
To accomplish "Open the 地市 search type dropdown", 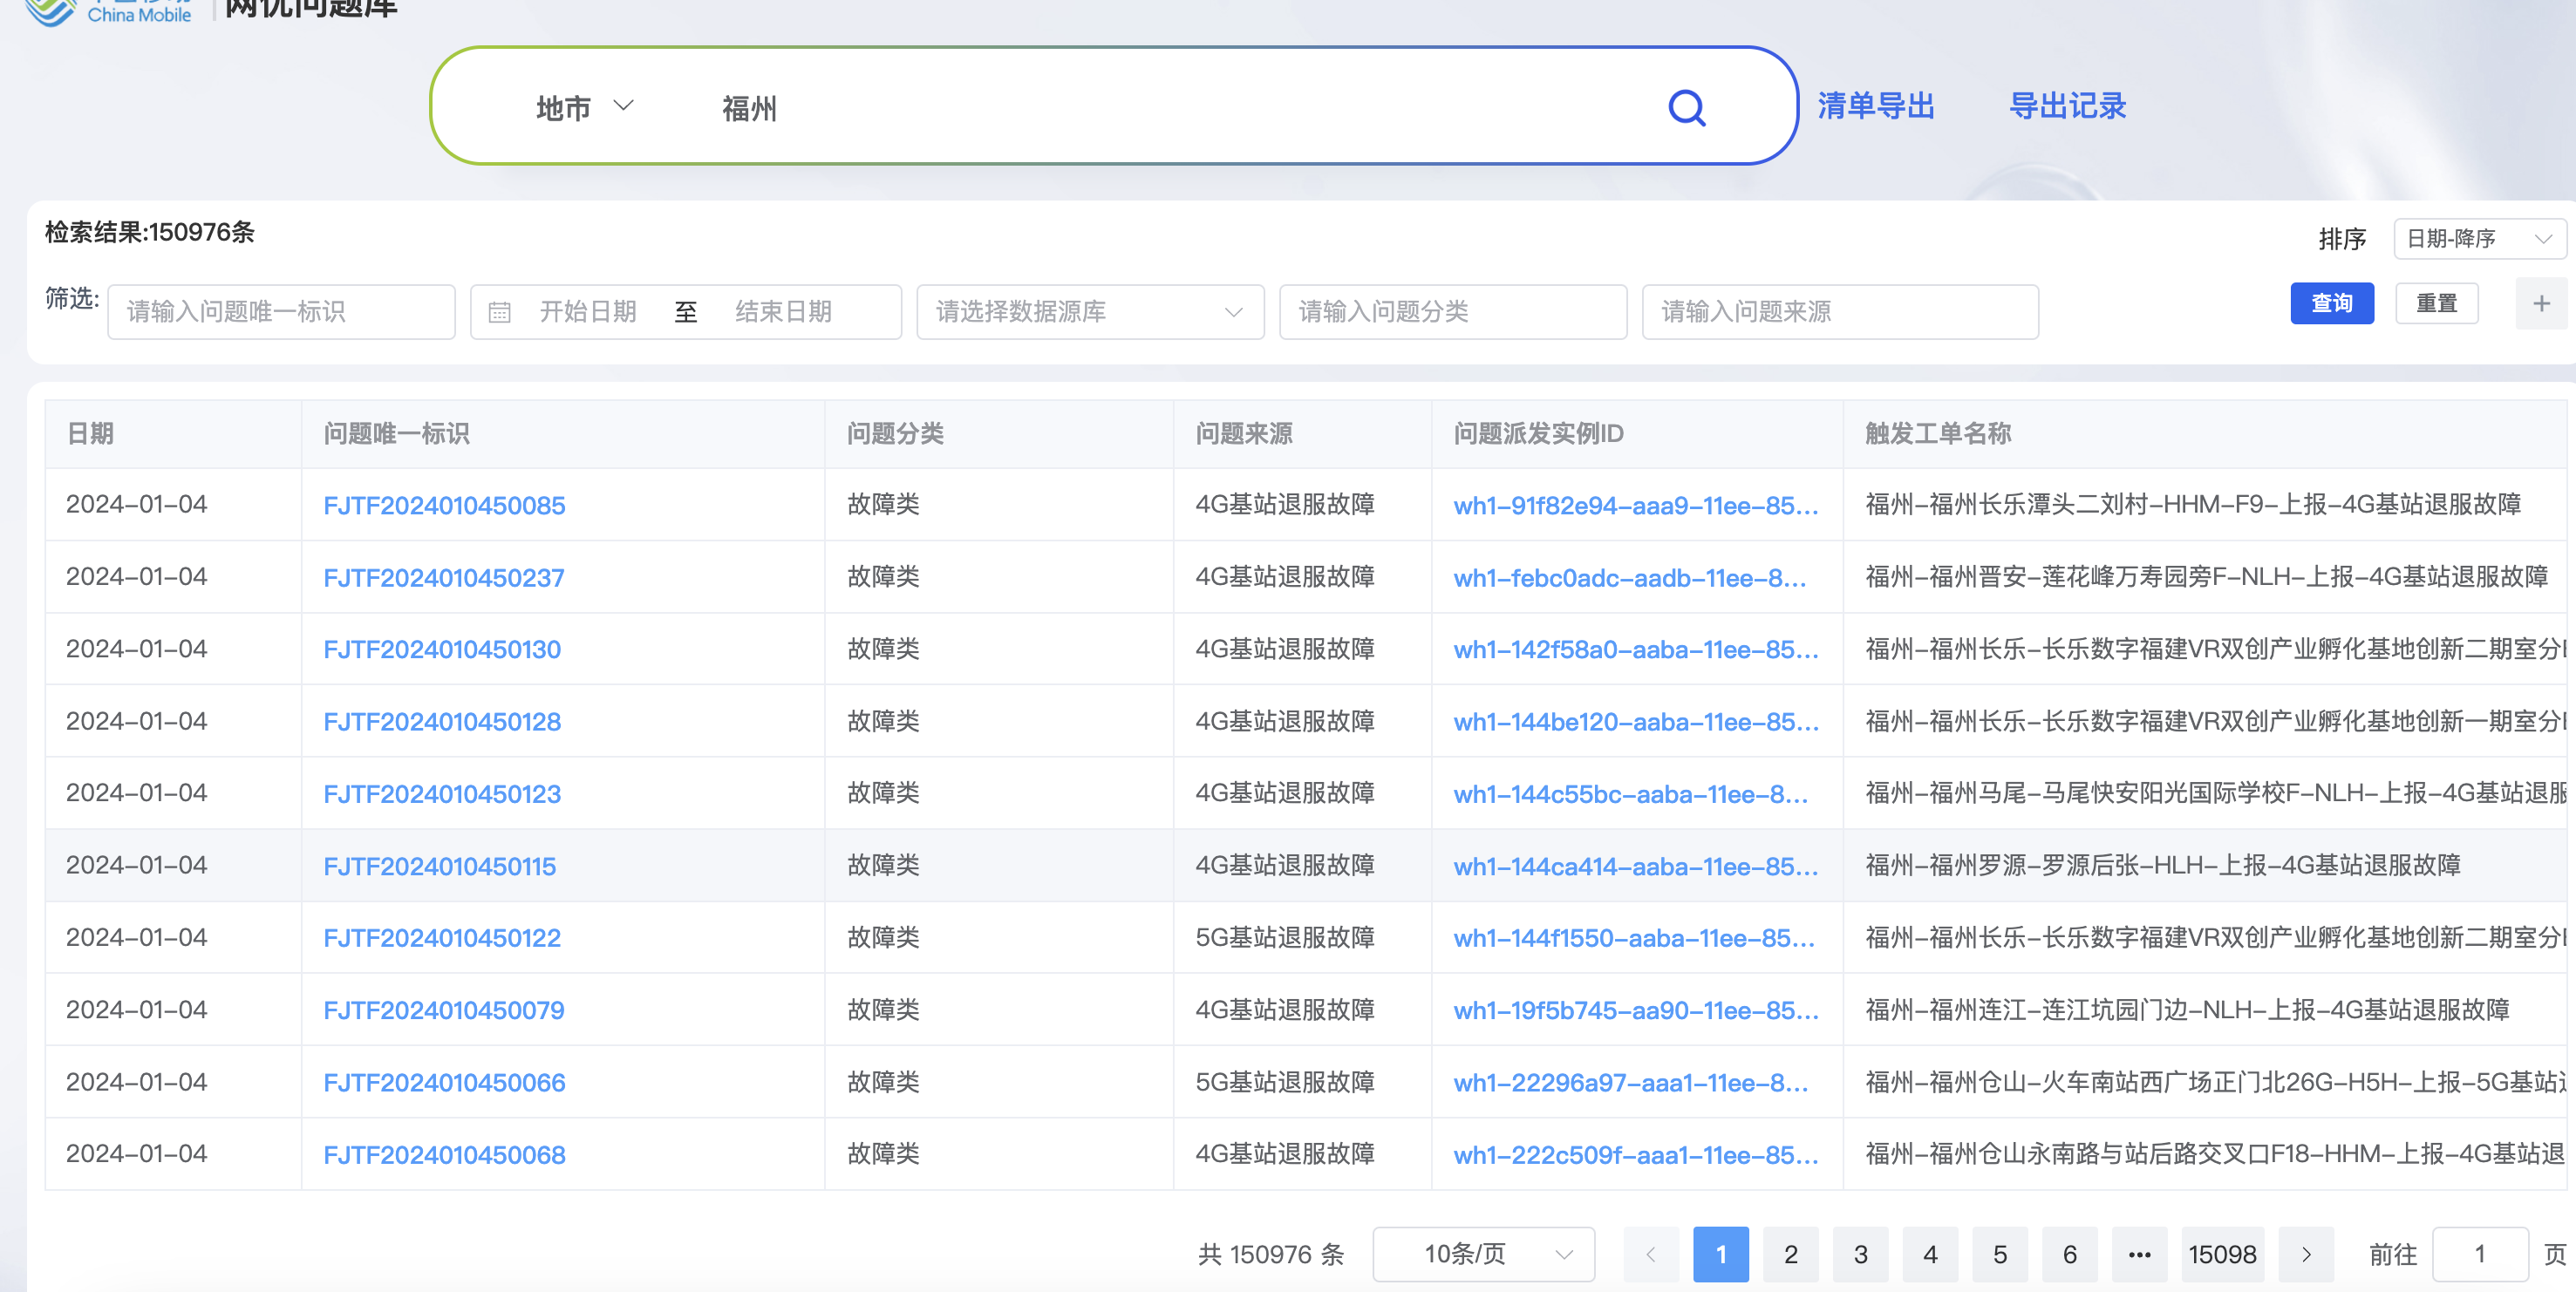I will 585,107.
